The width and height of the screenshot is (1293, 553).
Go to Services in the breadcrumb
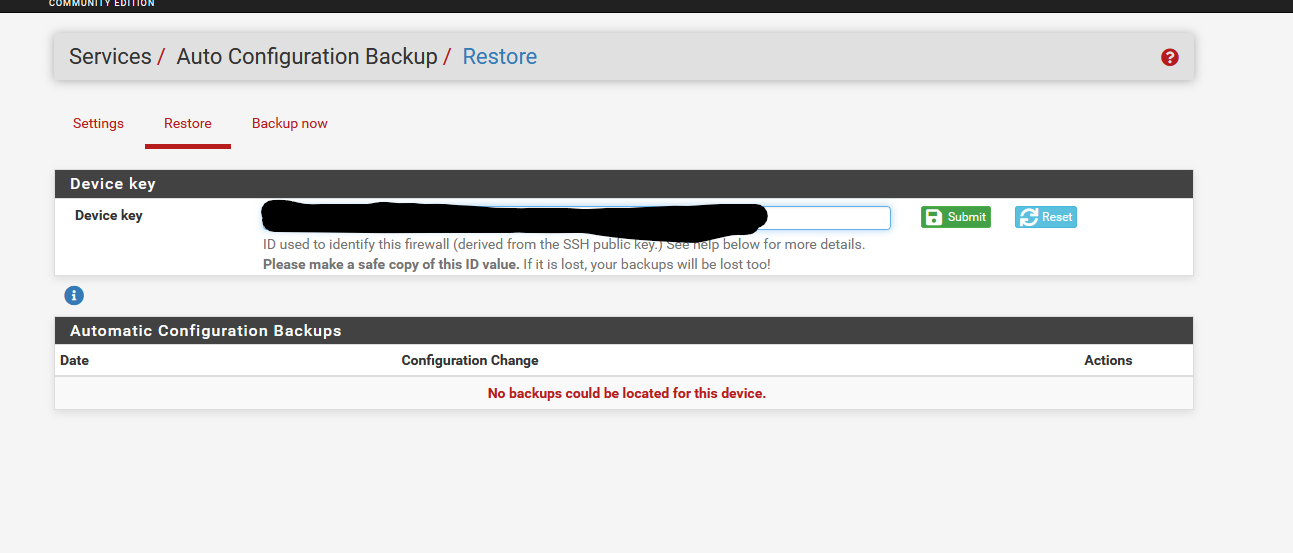click(x=110, y=57)
